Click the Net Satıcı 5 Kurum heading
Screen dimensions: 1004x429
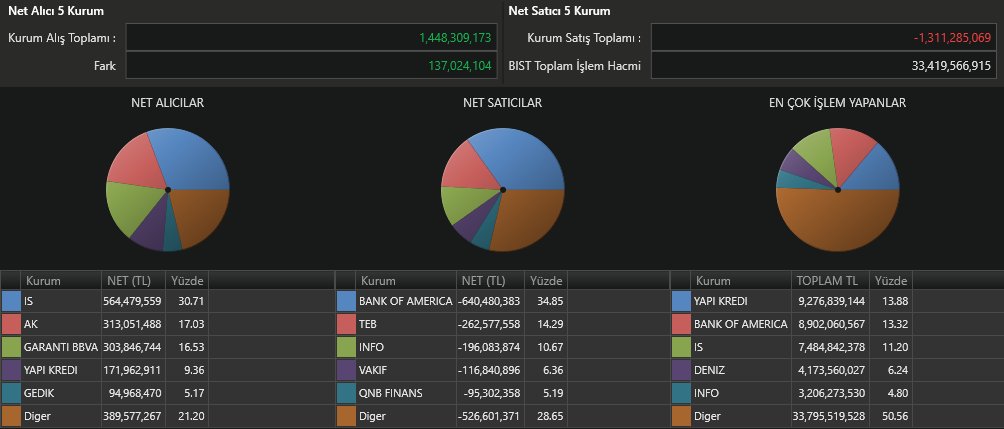click(559, 11)
